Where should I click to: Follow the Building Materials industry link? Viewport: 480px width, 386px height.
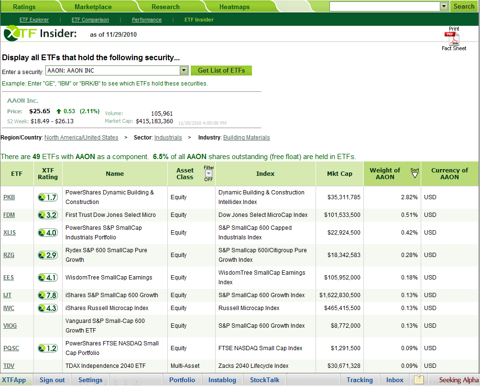[246, 138]
